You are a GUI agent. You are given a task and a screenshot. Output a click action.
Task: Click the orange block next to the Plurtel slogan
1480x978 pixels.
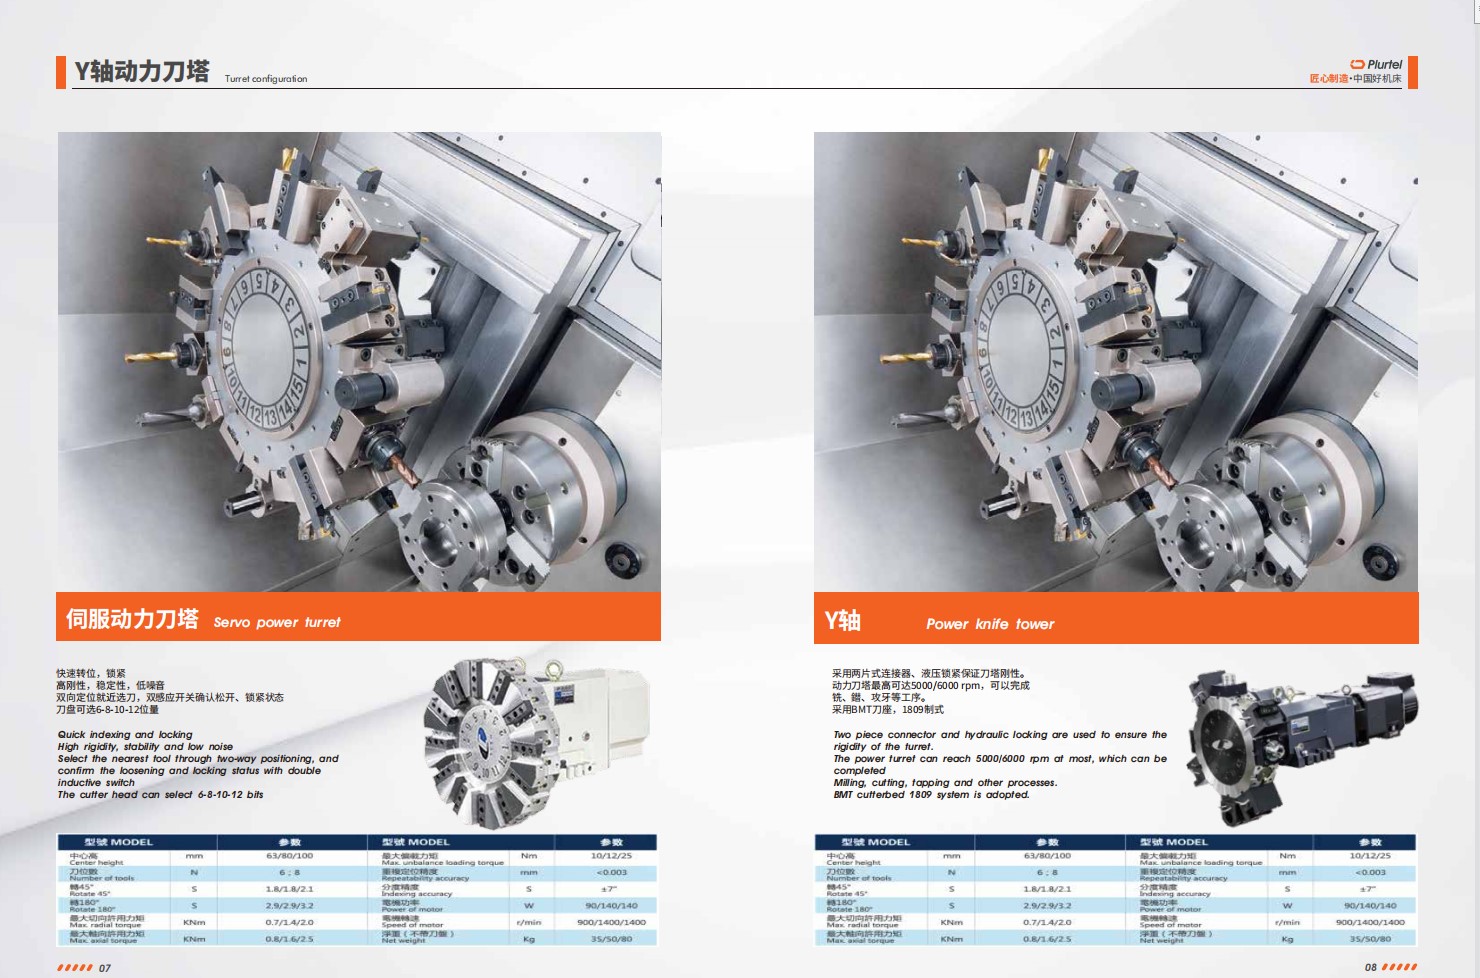tap(1412, 72)
